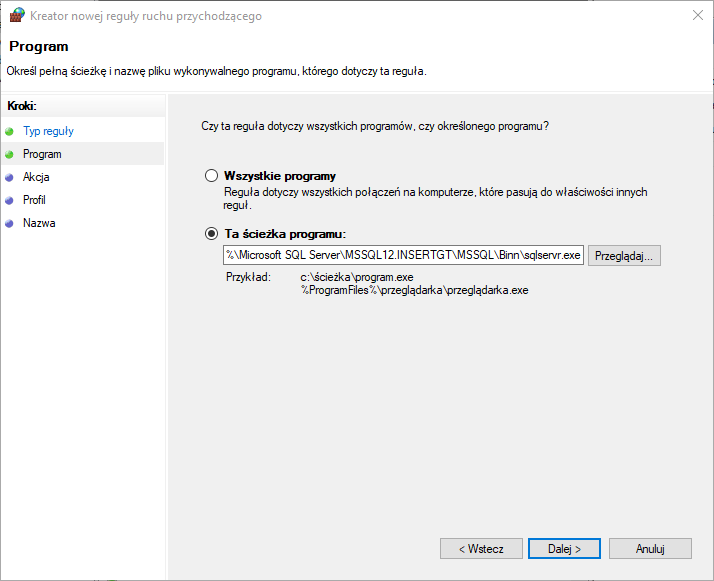The image size is (714, 581).
Task: Click purple bullet next to Nazwa
Action: coord(9,224)
